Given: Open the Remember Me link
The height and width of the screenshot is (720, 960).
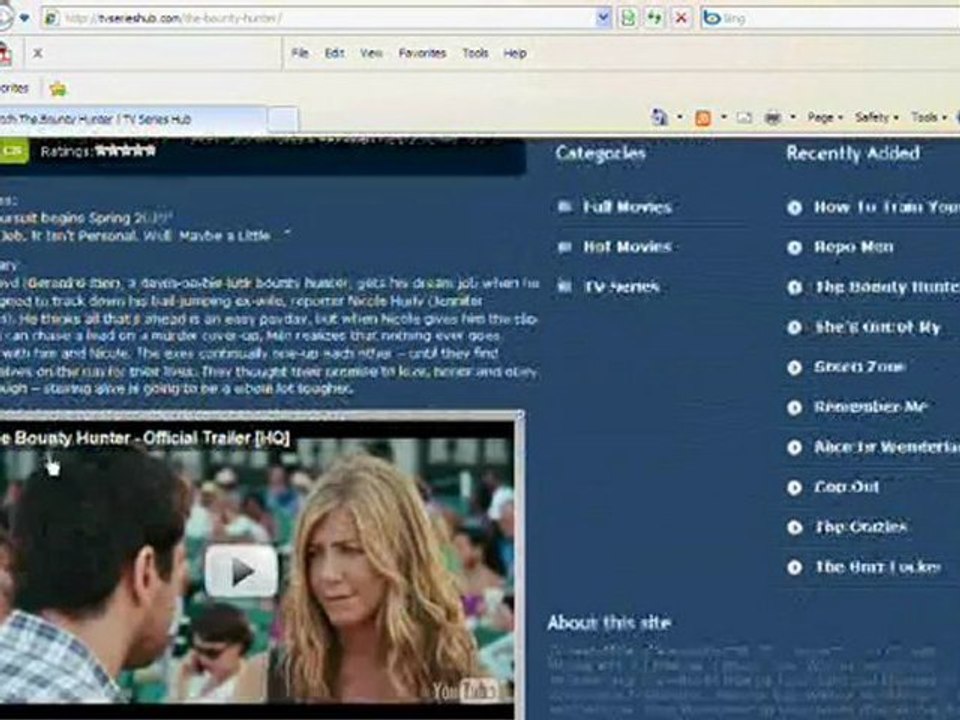Looking at the screenshot, I should point(870,407).
